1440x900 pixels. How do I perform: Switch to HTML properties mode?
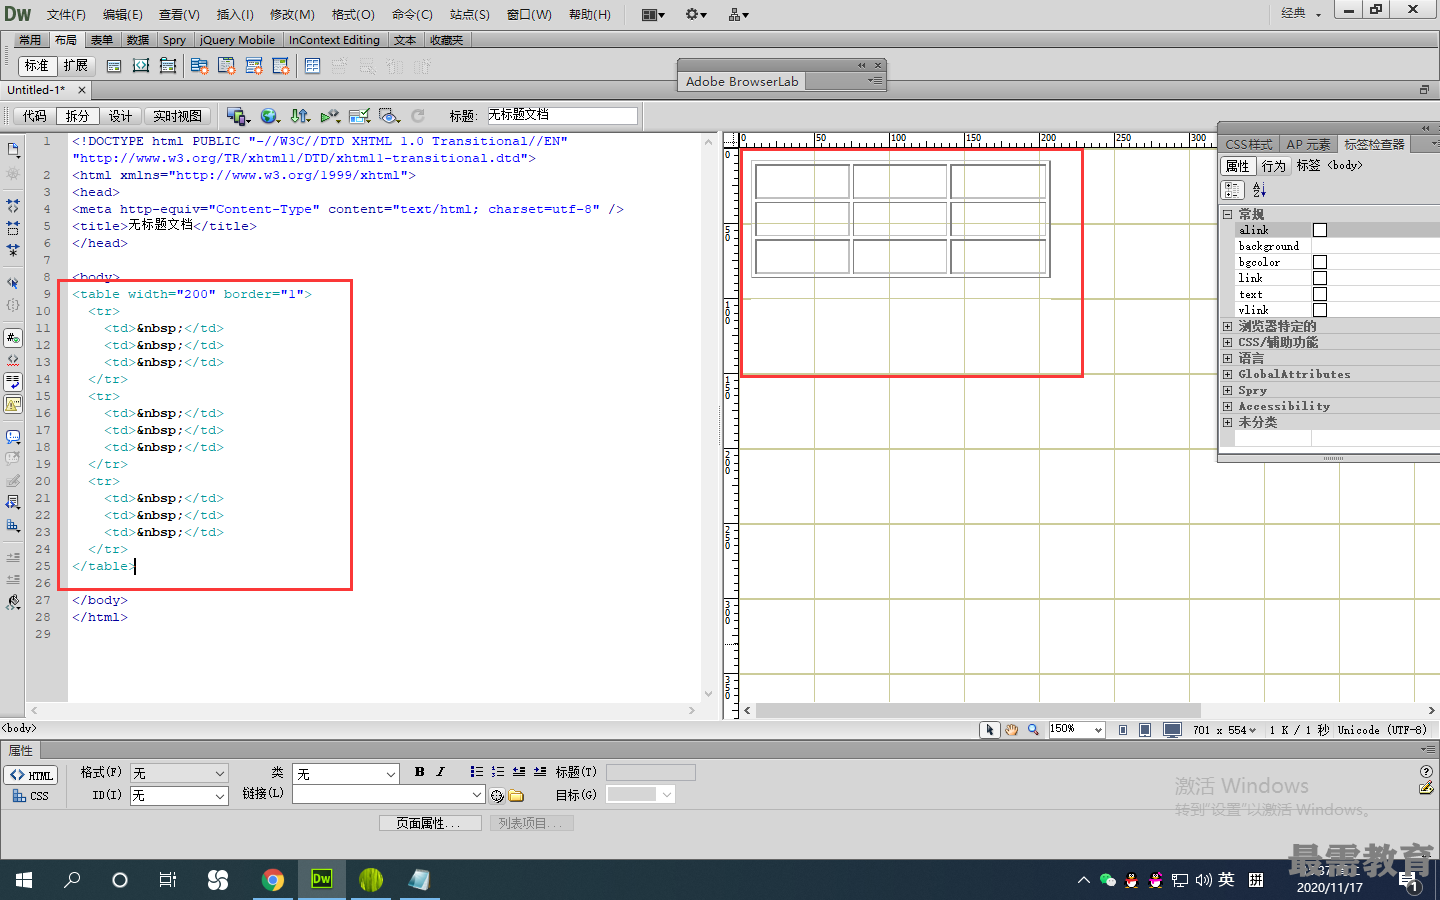point(31,775)
